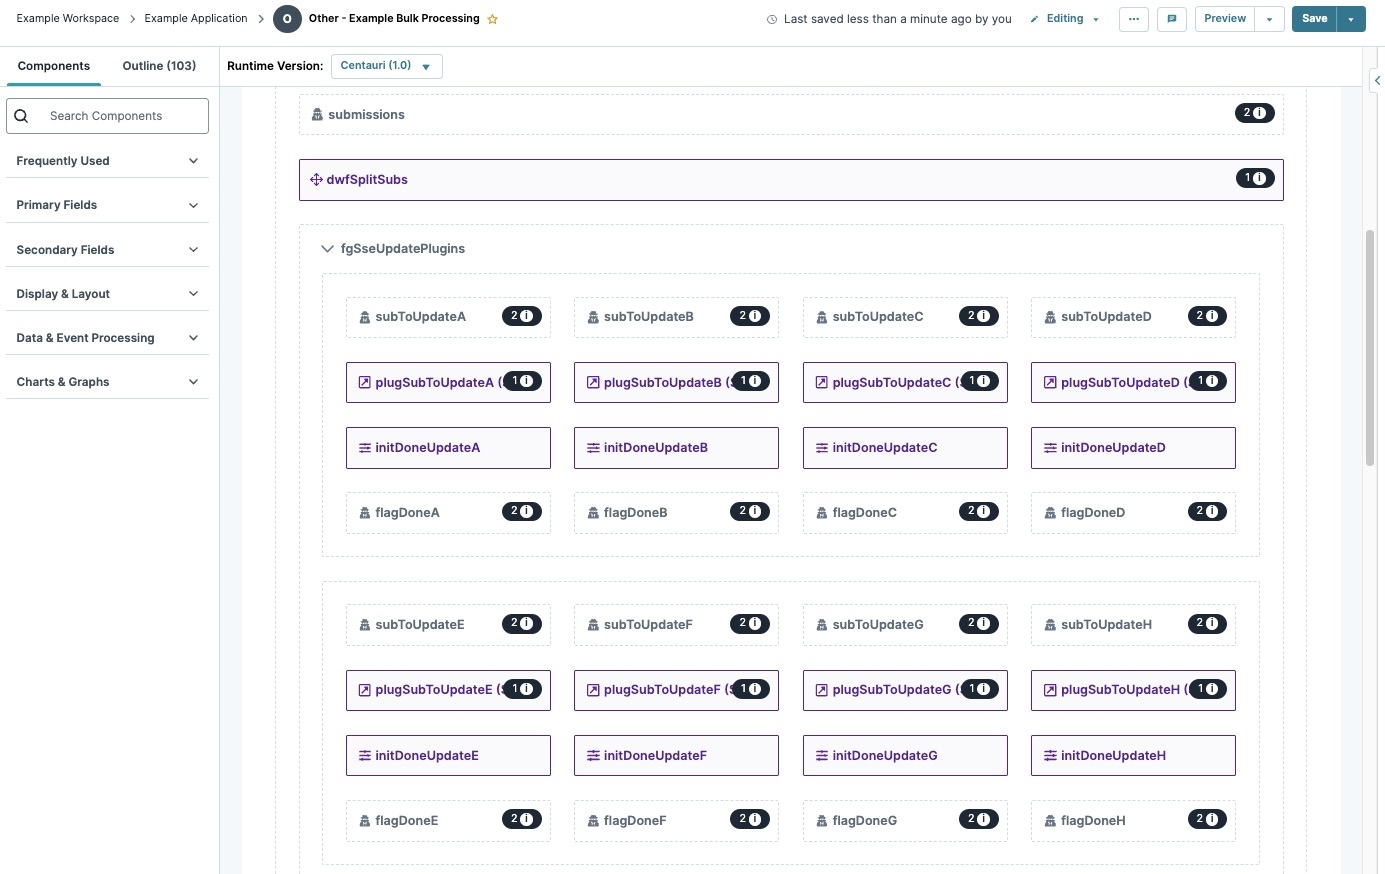Click the Search Components input field
Image resolution: width=1385 pixels, height=874 pixels.
107,116
